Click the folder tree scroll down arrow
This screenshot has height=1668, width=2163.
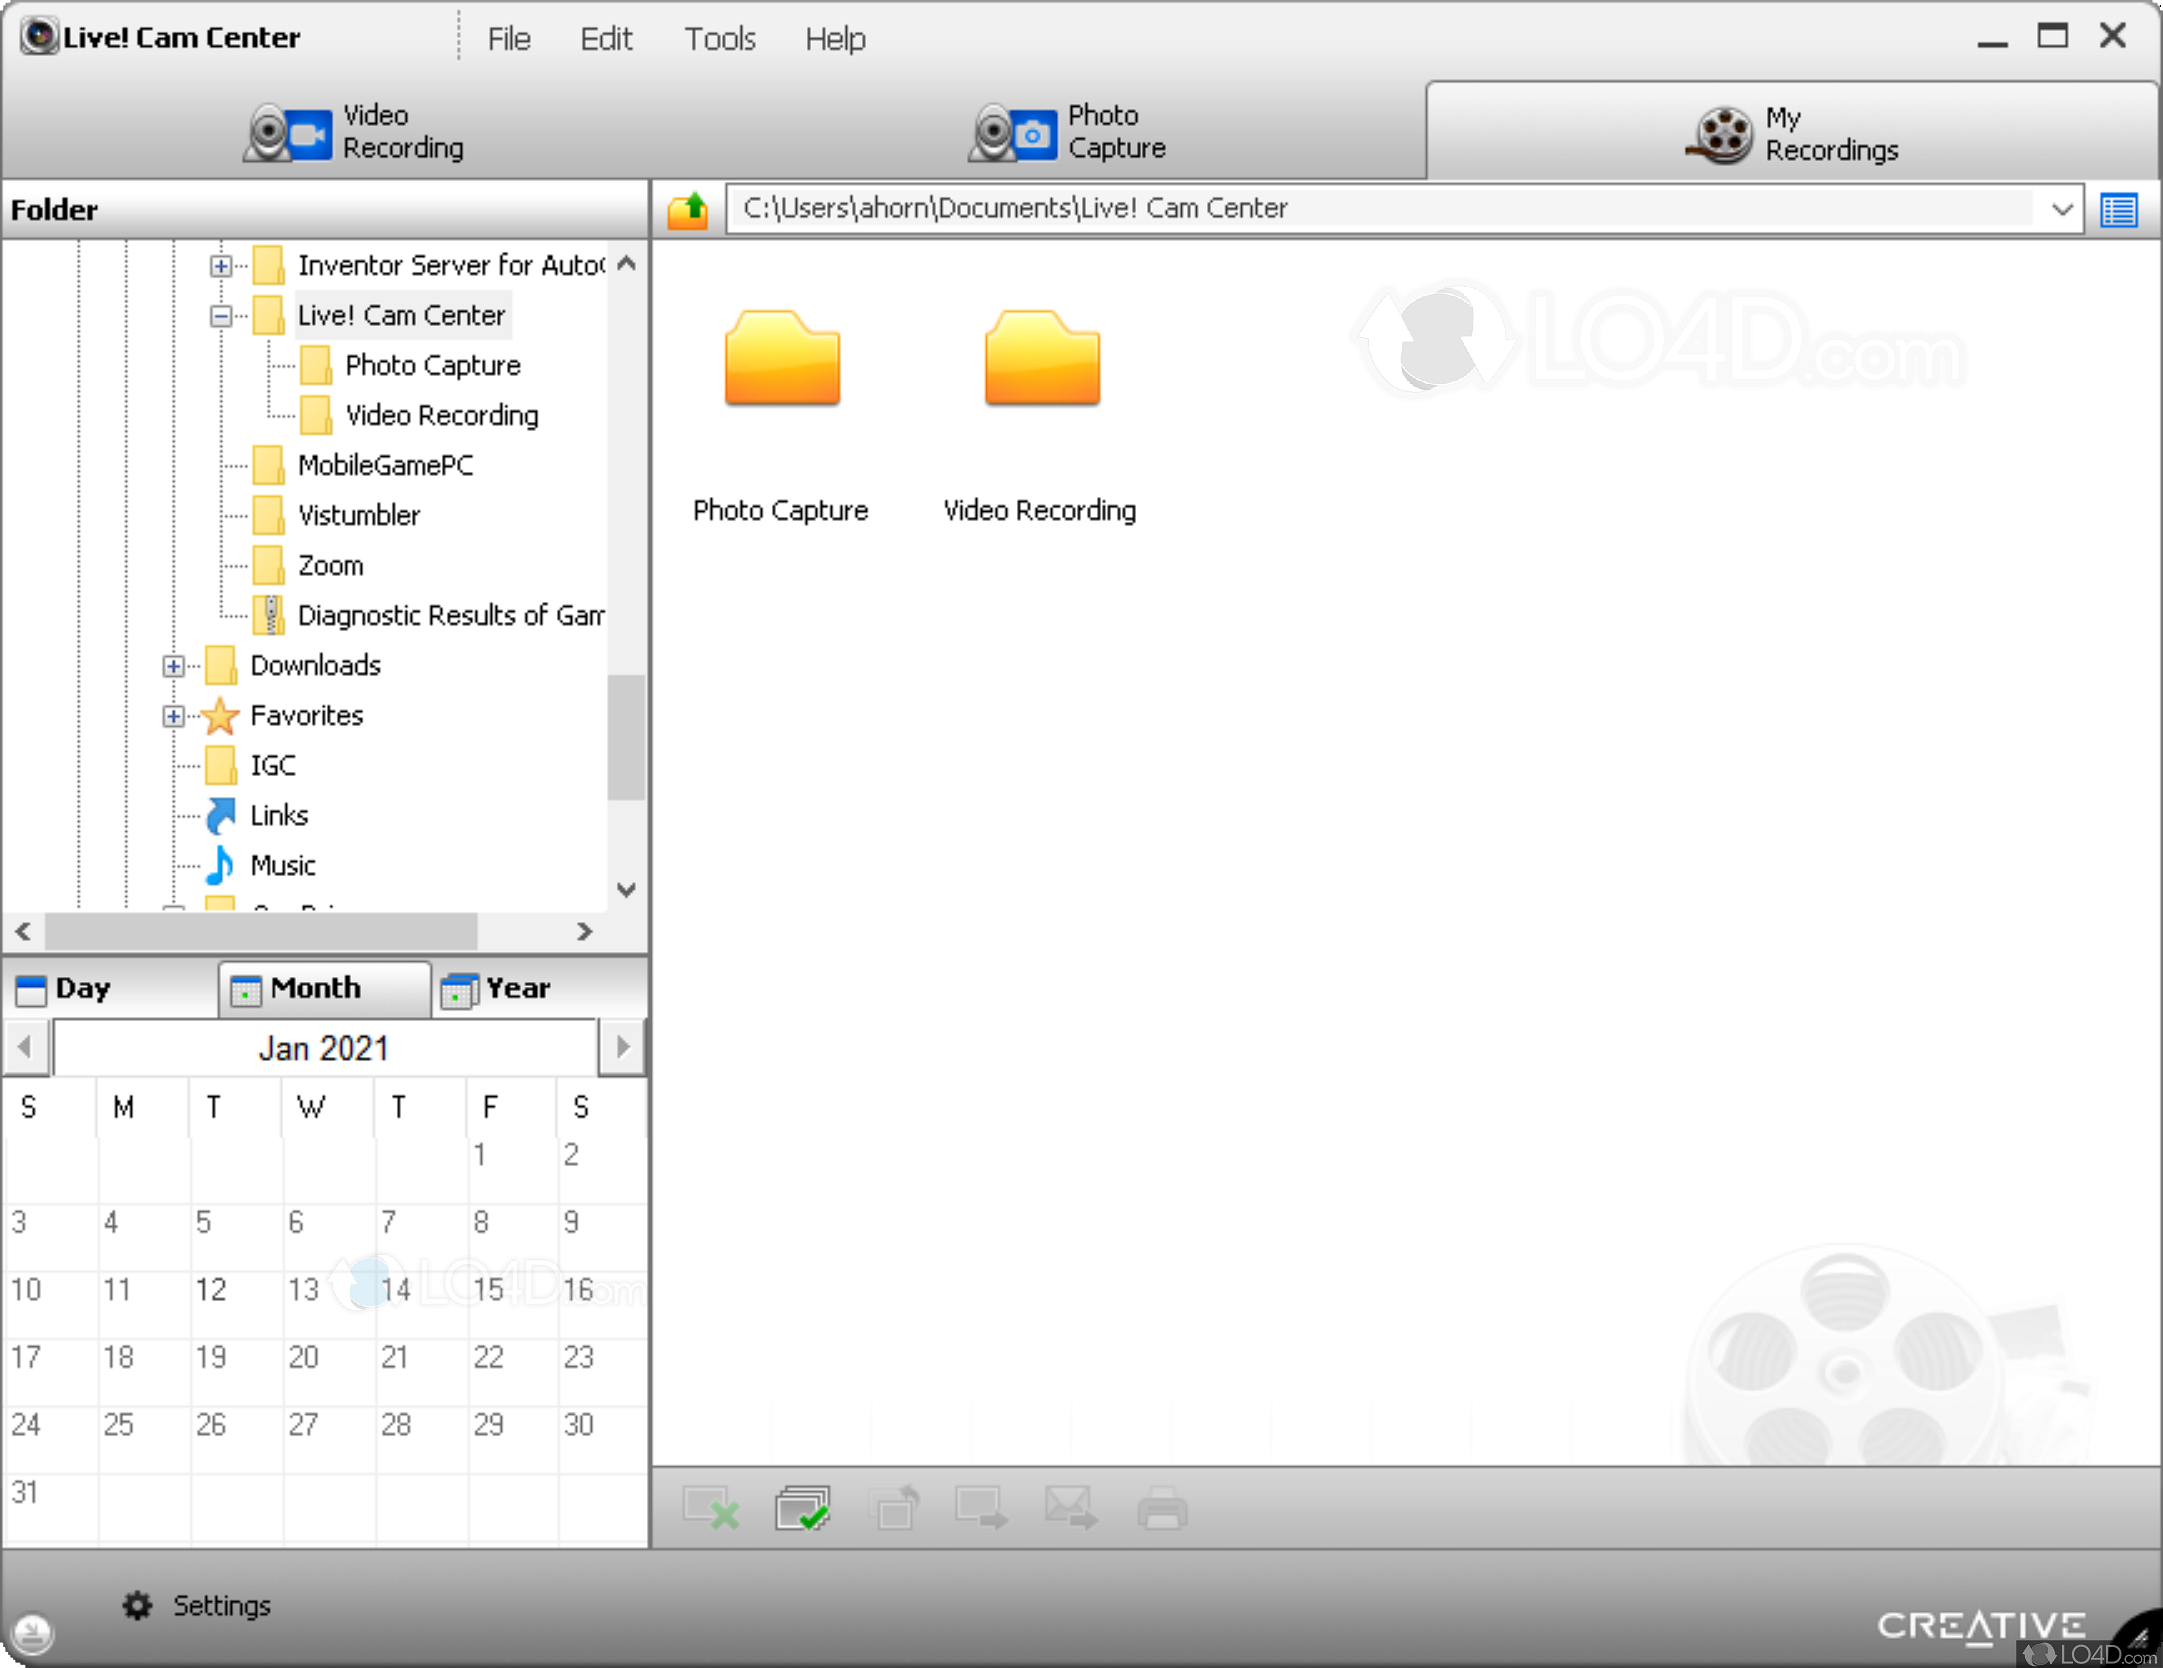(x=627, y=889)
